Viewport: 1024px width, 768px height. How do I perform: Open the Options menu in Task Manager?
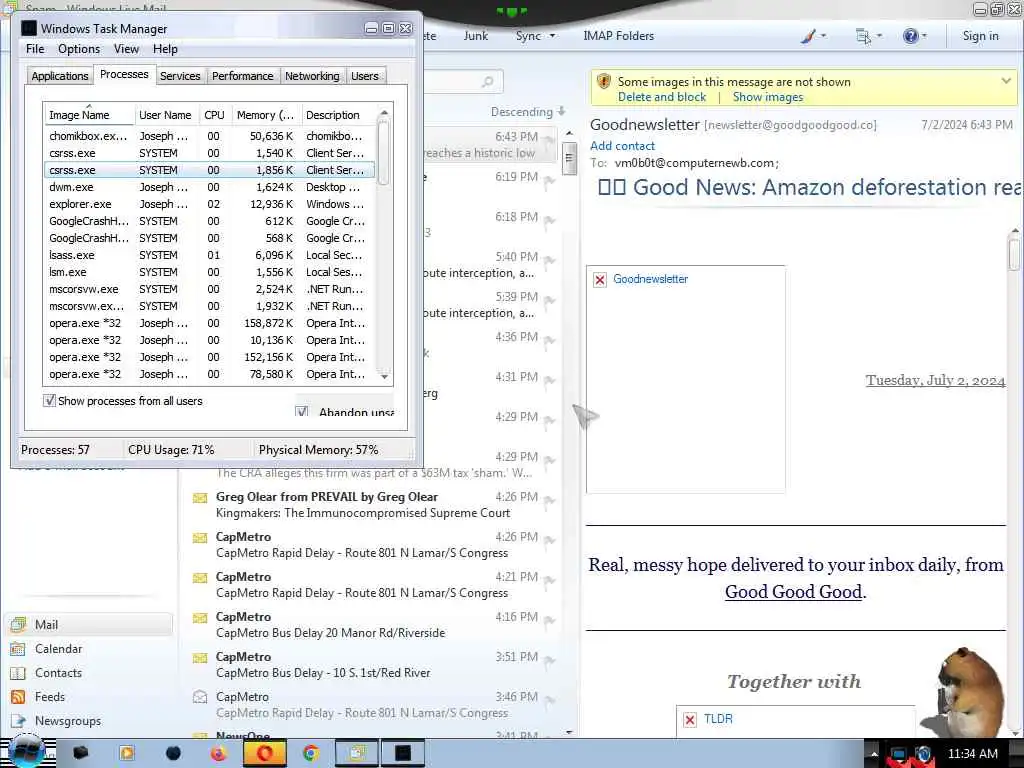click(79, 49)
